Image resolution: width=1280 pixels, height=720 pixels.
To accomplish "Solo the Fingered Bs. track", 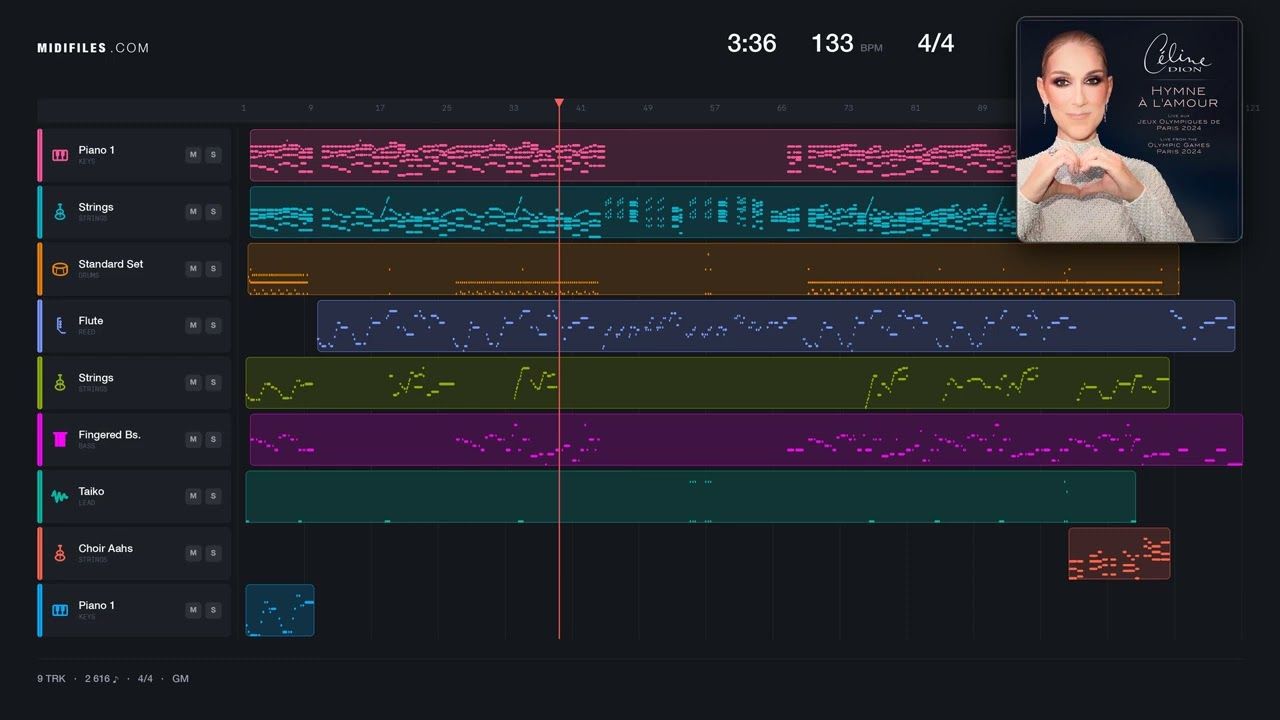I will (x=213, y=439).
